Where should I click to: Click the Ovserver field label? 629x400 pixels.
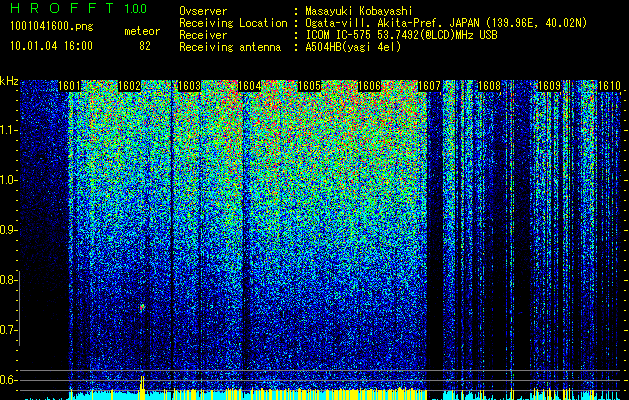pos(203,11)
